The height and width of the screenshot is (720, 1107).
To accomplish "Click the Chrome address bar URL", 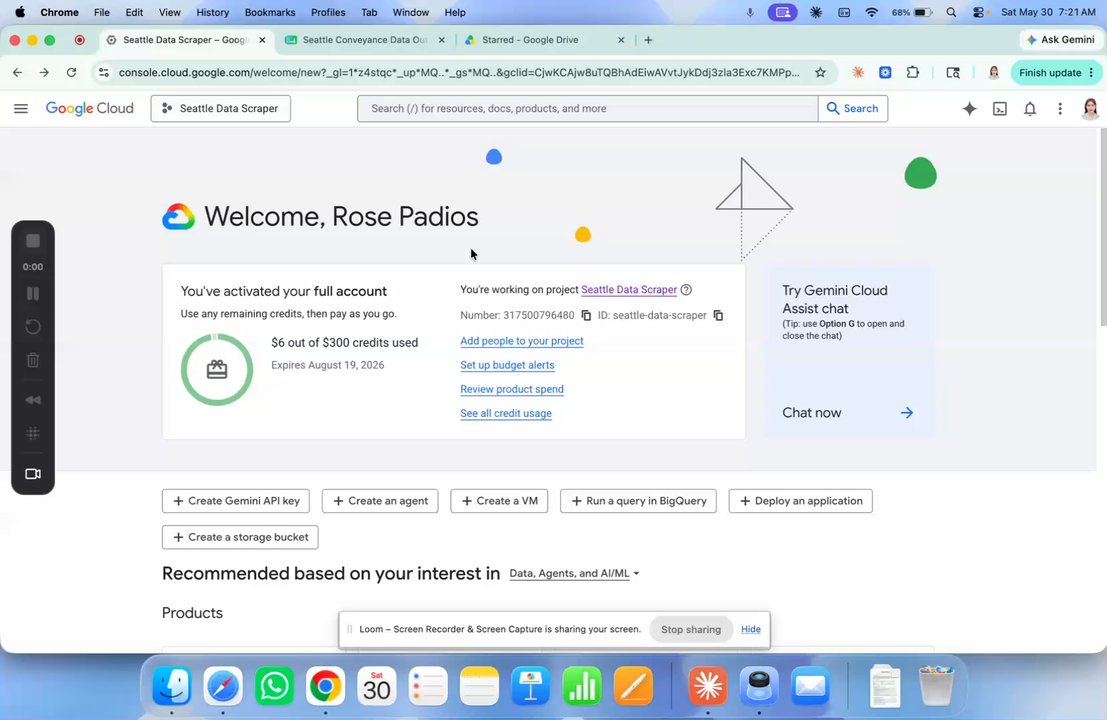I will pos(459,73).
